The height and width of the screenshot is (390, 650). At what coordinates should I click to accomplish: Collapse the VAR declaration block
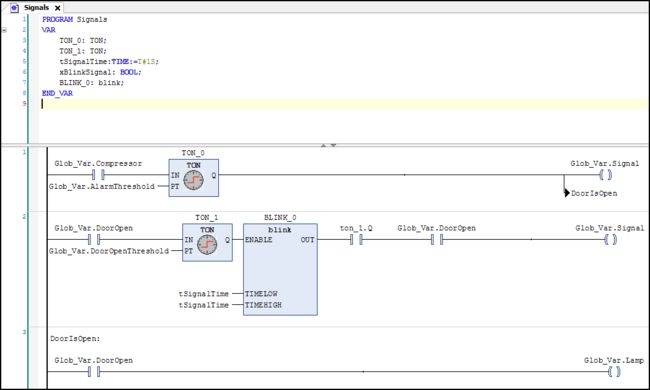[4, 30]
